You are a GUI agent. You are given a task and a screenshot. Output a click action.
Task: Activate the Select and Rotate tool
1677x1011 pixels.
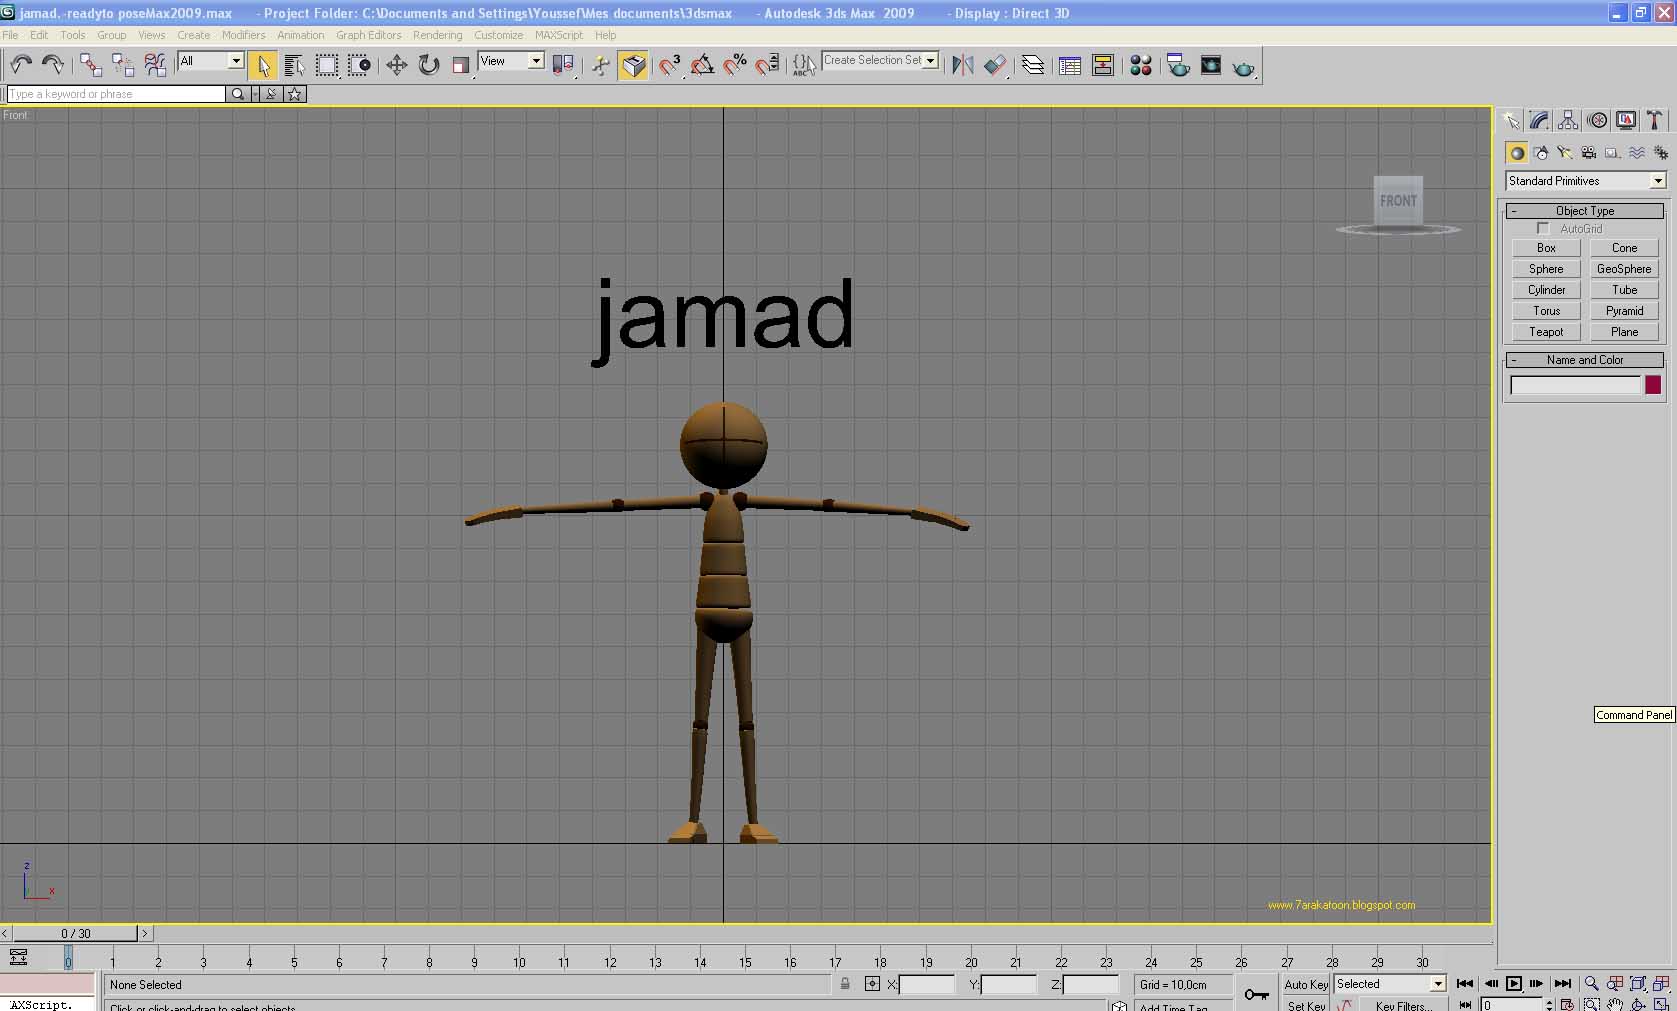coord(429,65)
